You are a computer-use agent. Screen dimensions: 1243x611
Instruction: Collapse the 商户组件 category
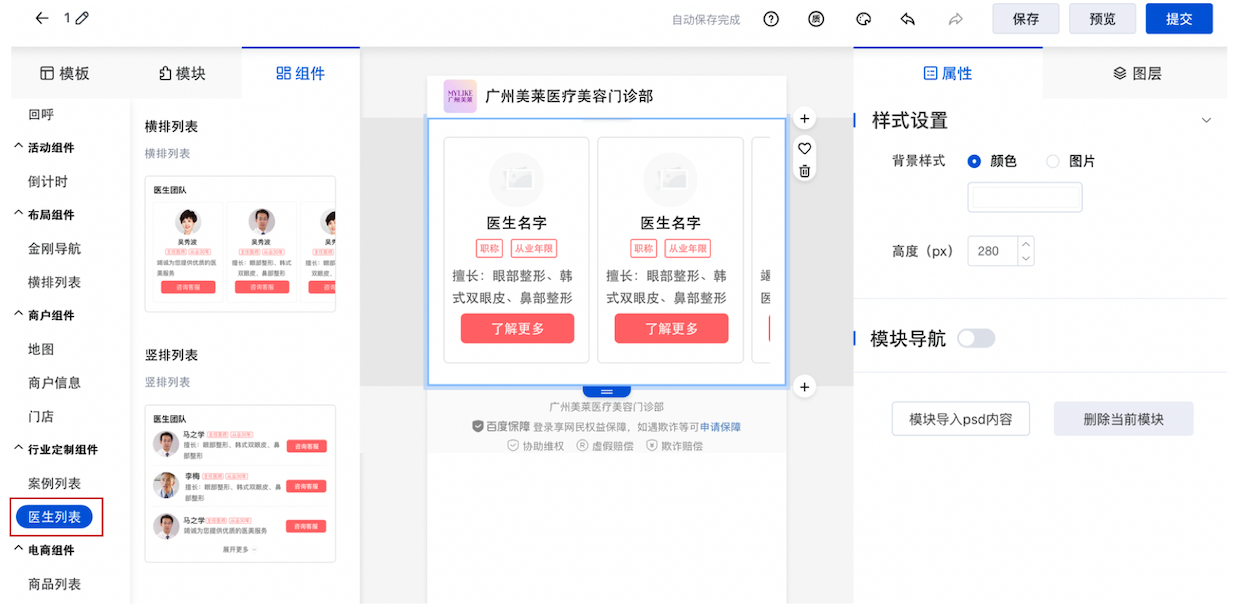click(x=18, y=316)
